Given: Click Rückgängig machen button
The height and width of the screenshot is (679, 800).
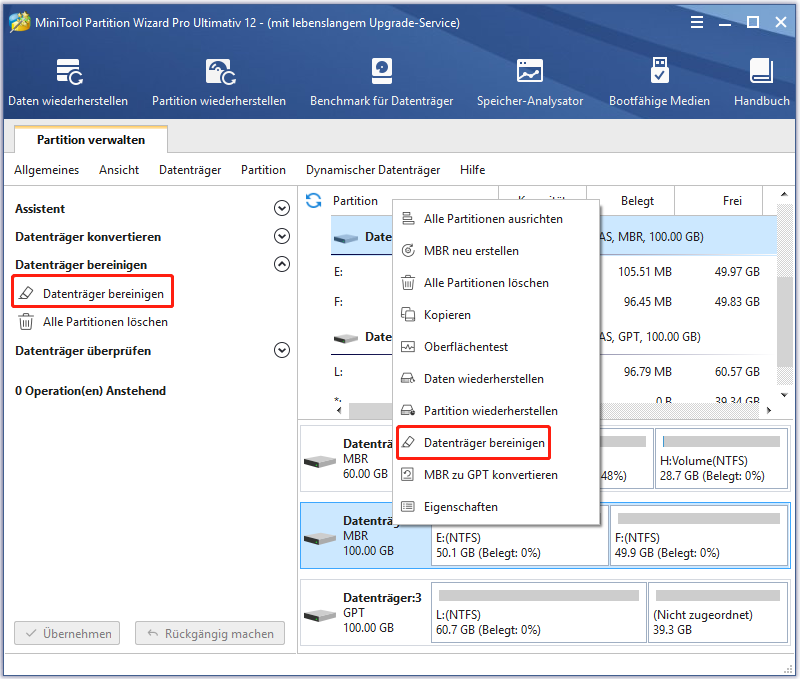Looking at the screenshot, I should 210,633.
